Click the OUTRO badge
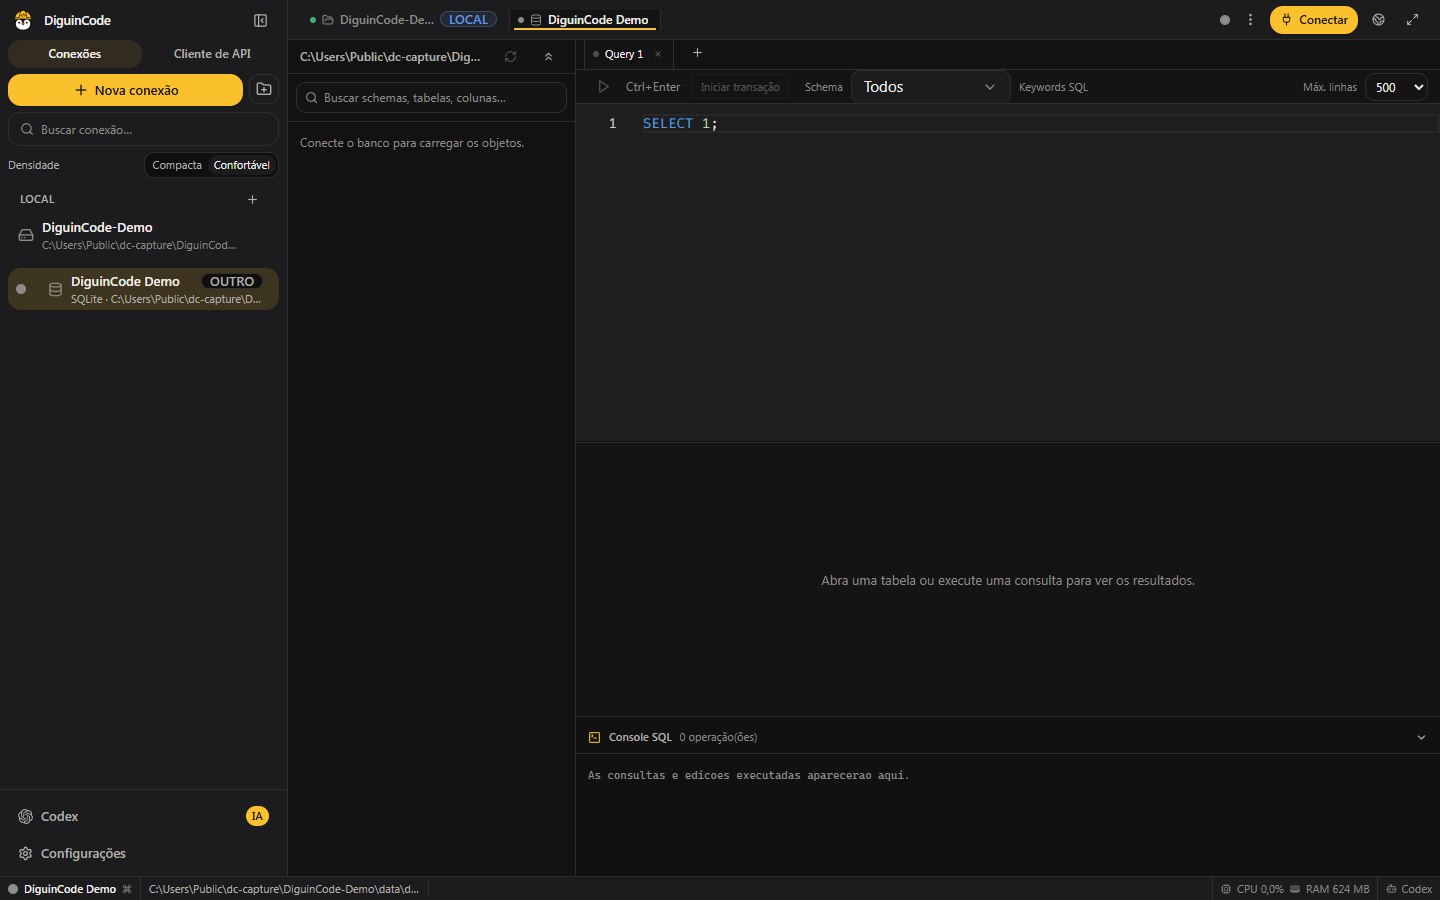Viewport: 1440px width, 900px height. (x=232, y=282)
